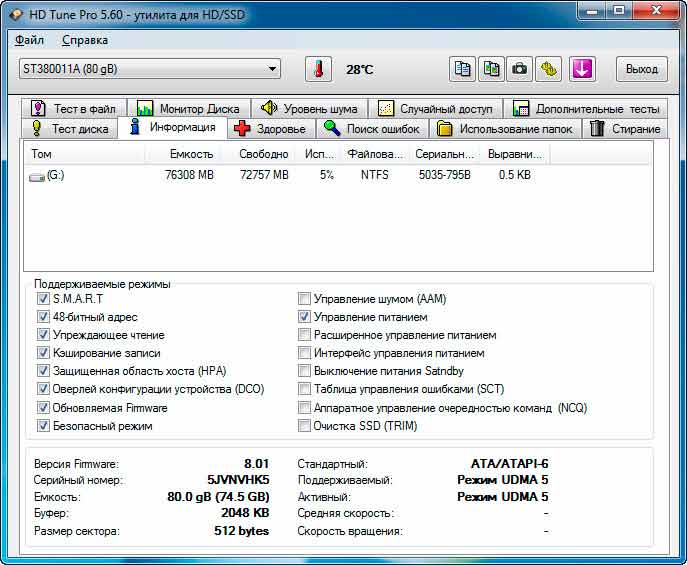Toggle the Обновляемая Firmware checkbox
The width and height of the screenshot is (687, 565).
click(x=43, y=408)
